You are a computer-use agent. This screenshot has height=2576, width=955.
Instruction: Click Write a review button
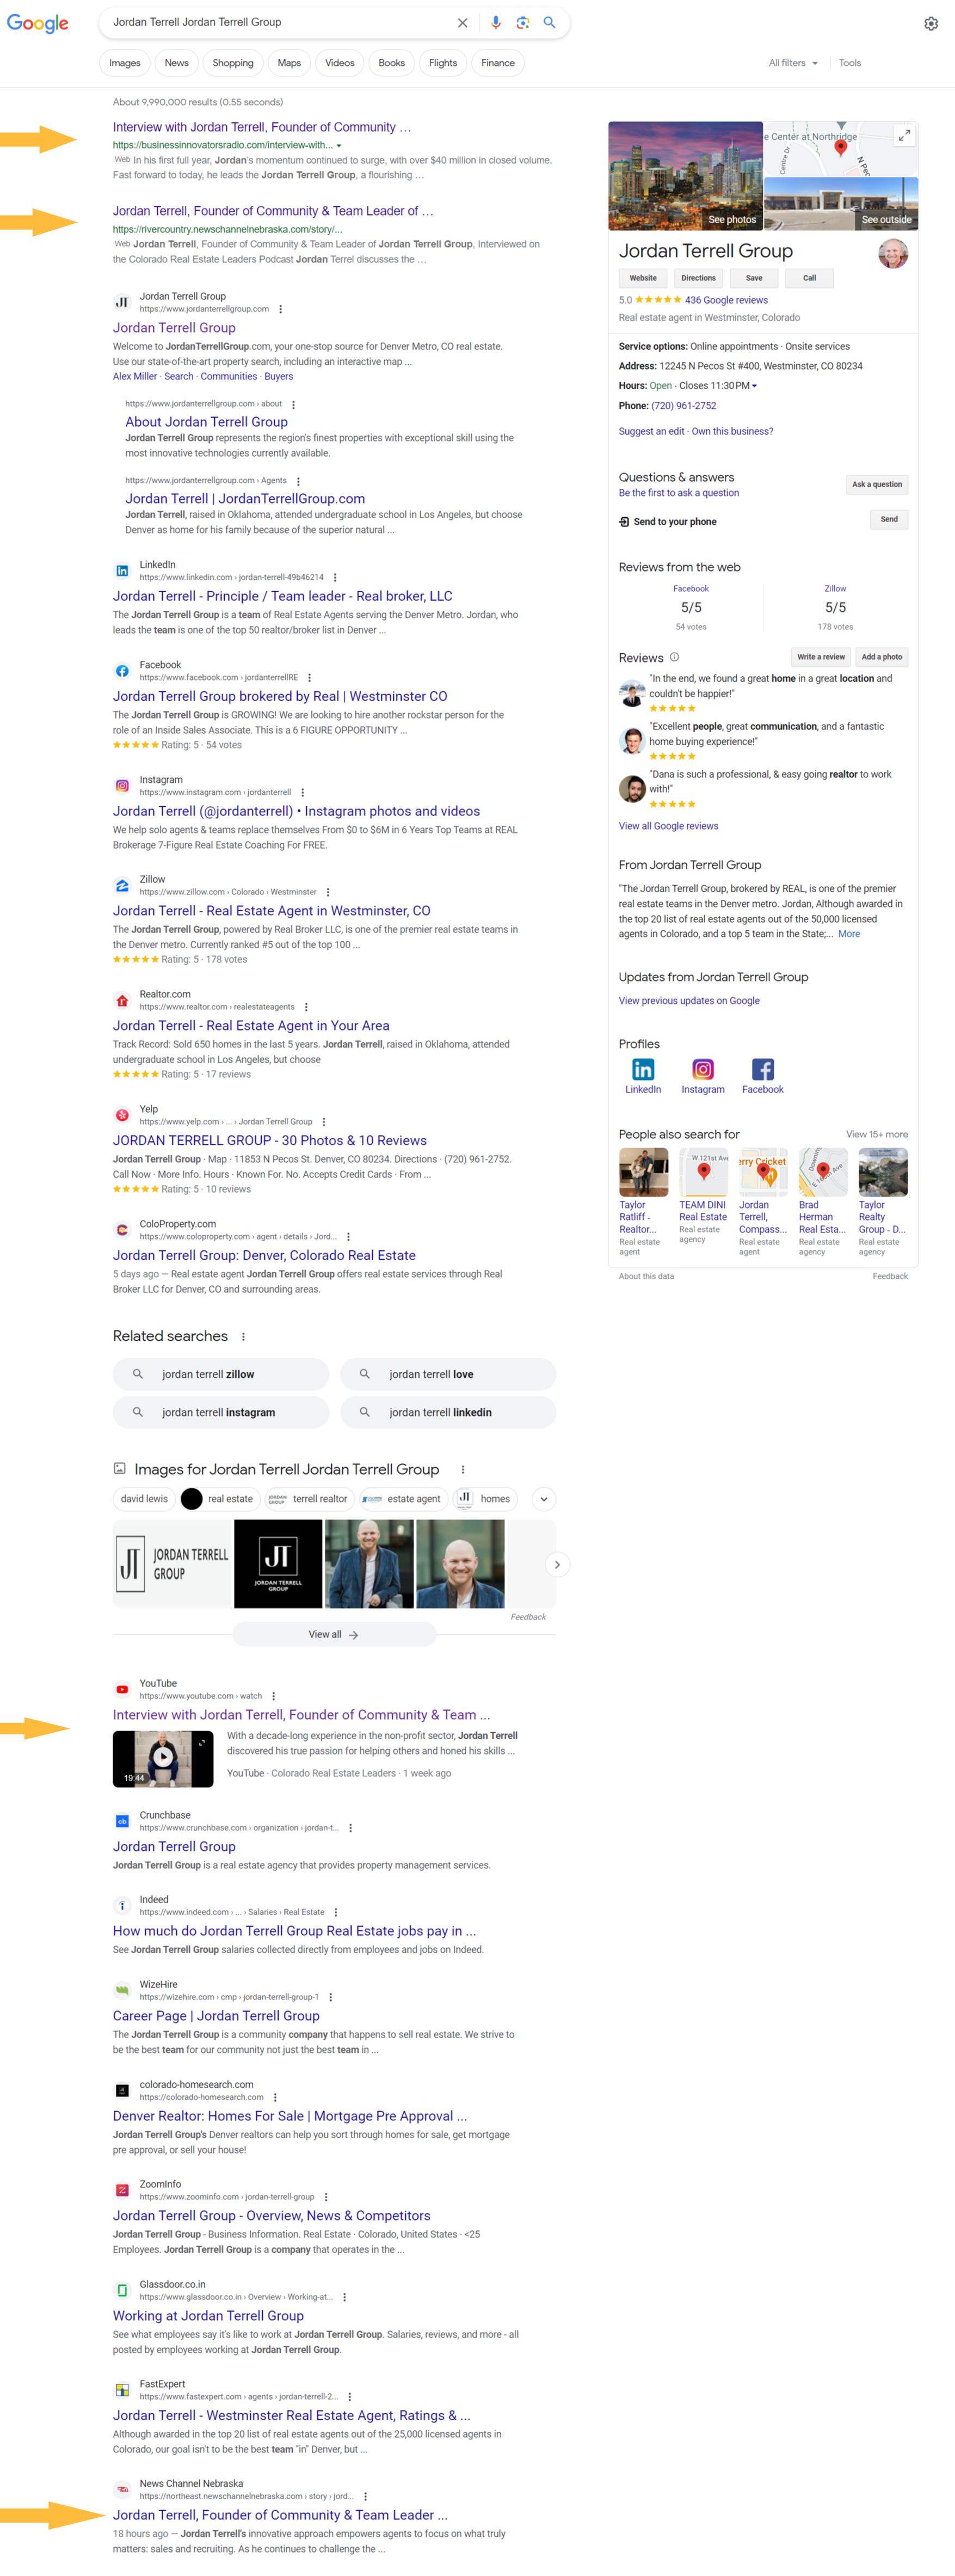pyautogui.click(x=820, y=657)
